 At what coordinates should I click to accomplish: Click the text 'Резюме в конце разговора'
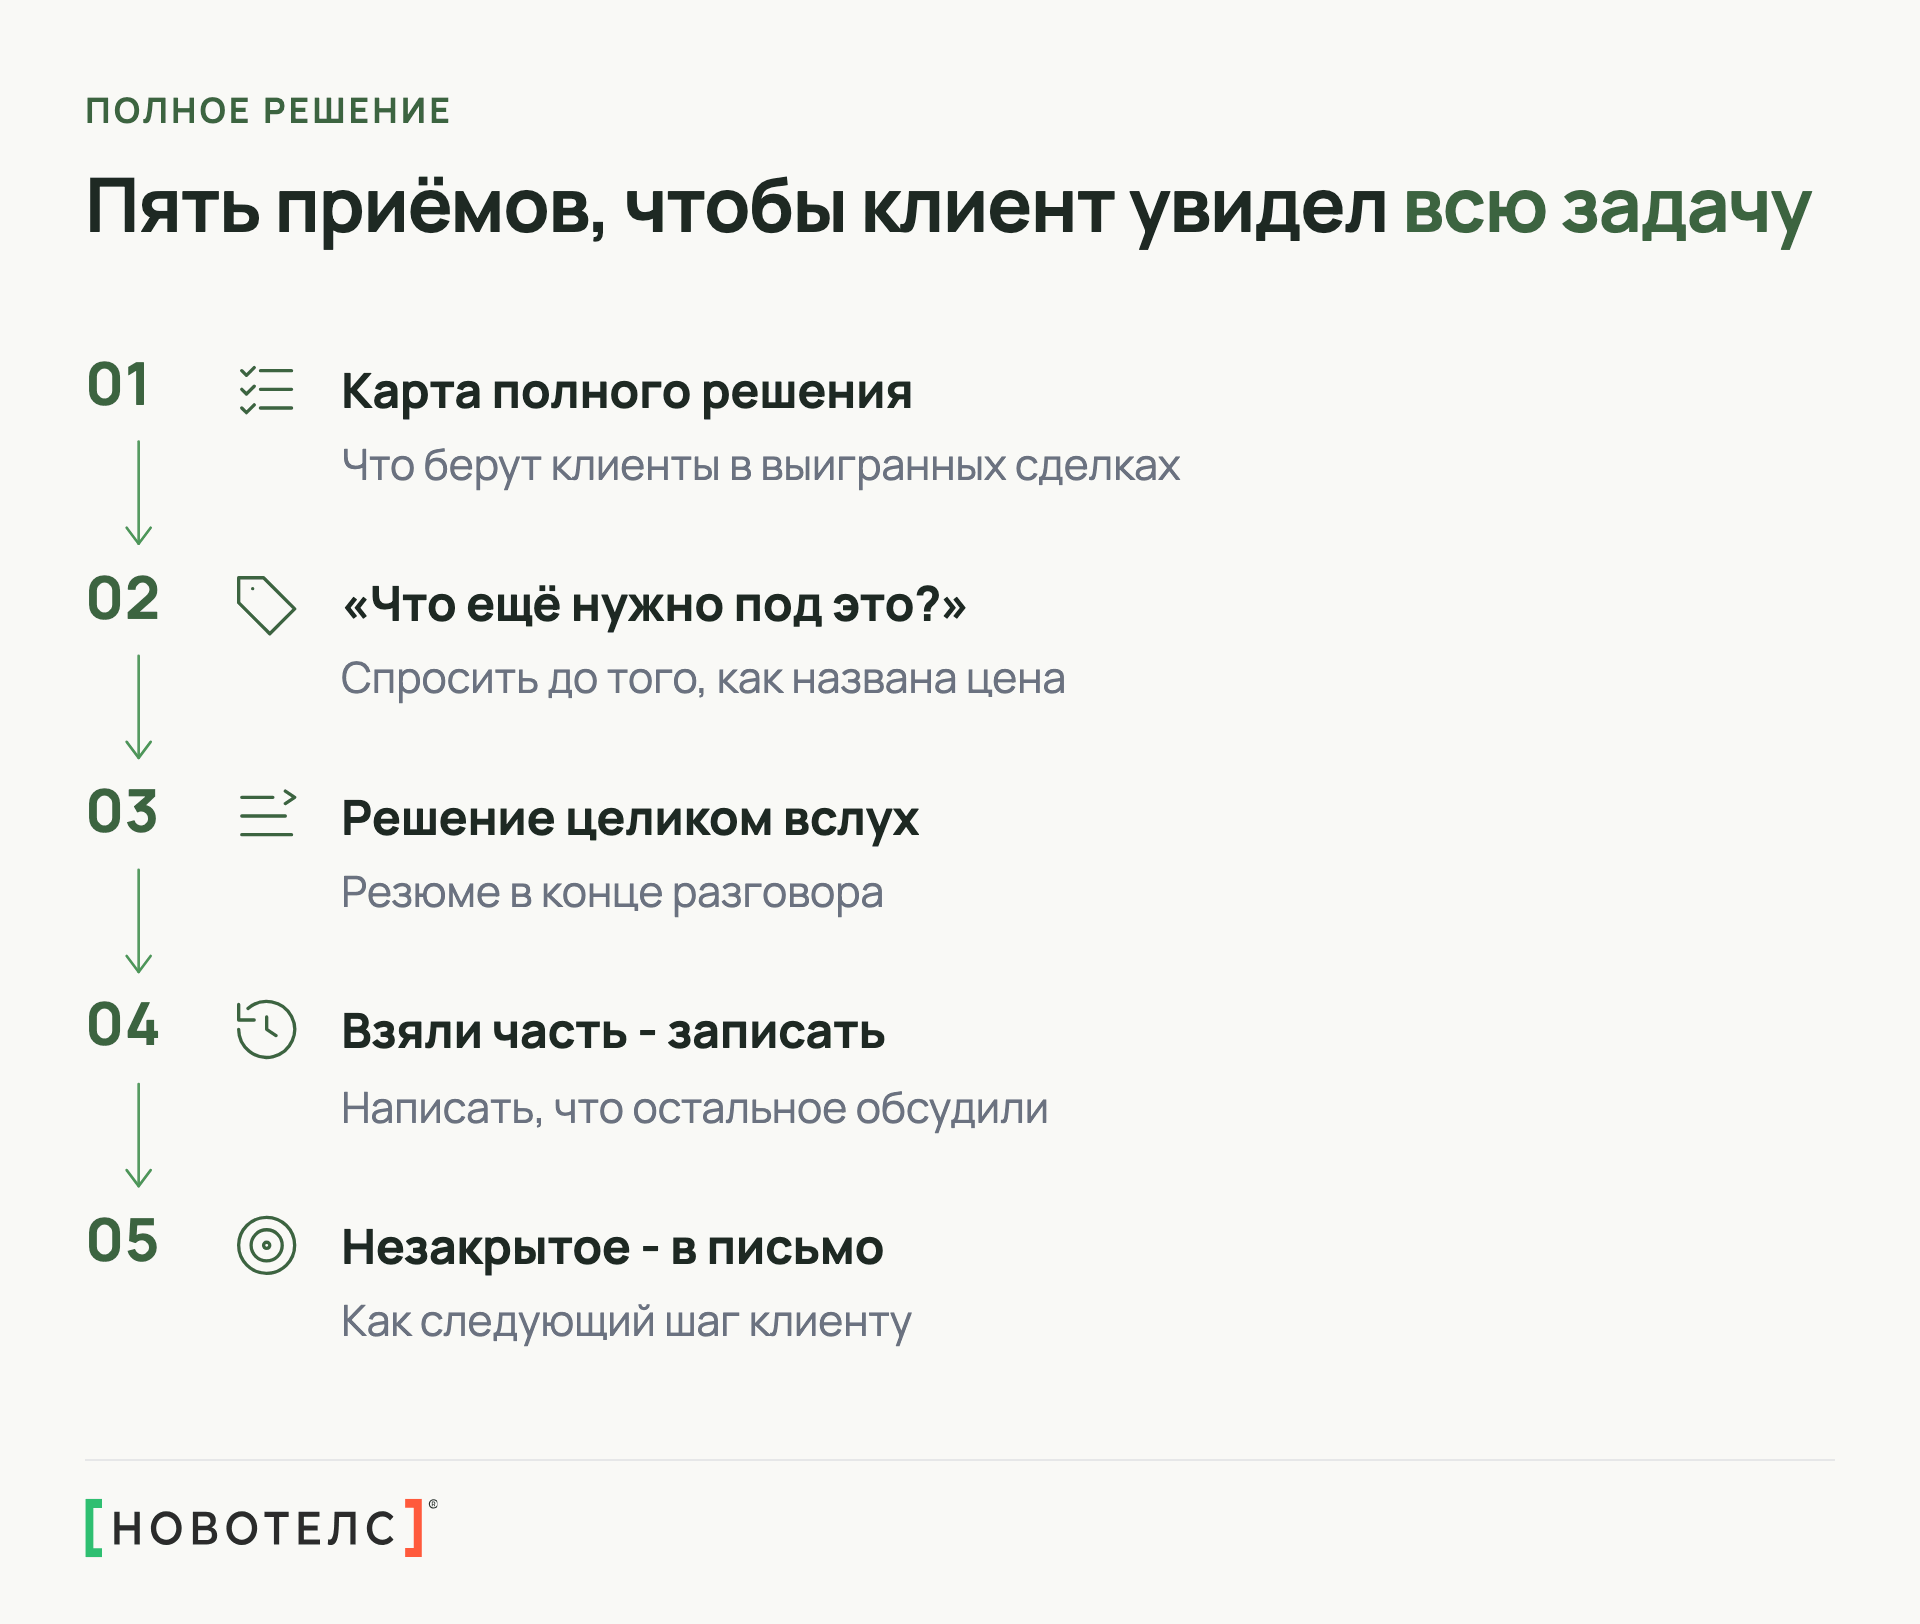point(612,893)
